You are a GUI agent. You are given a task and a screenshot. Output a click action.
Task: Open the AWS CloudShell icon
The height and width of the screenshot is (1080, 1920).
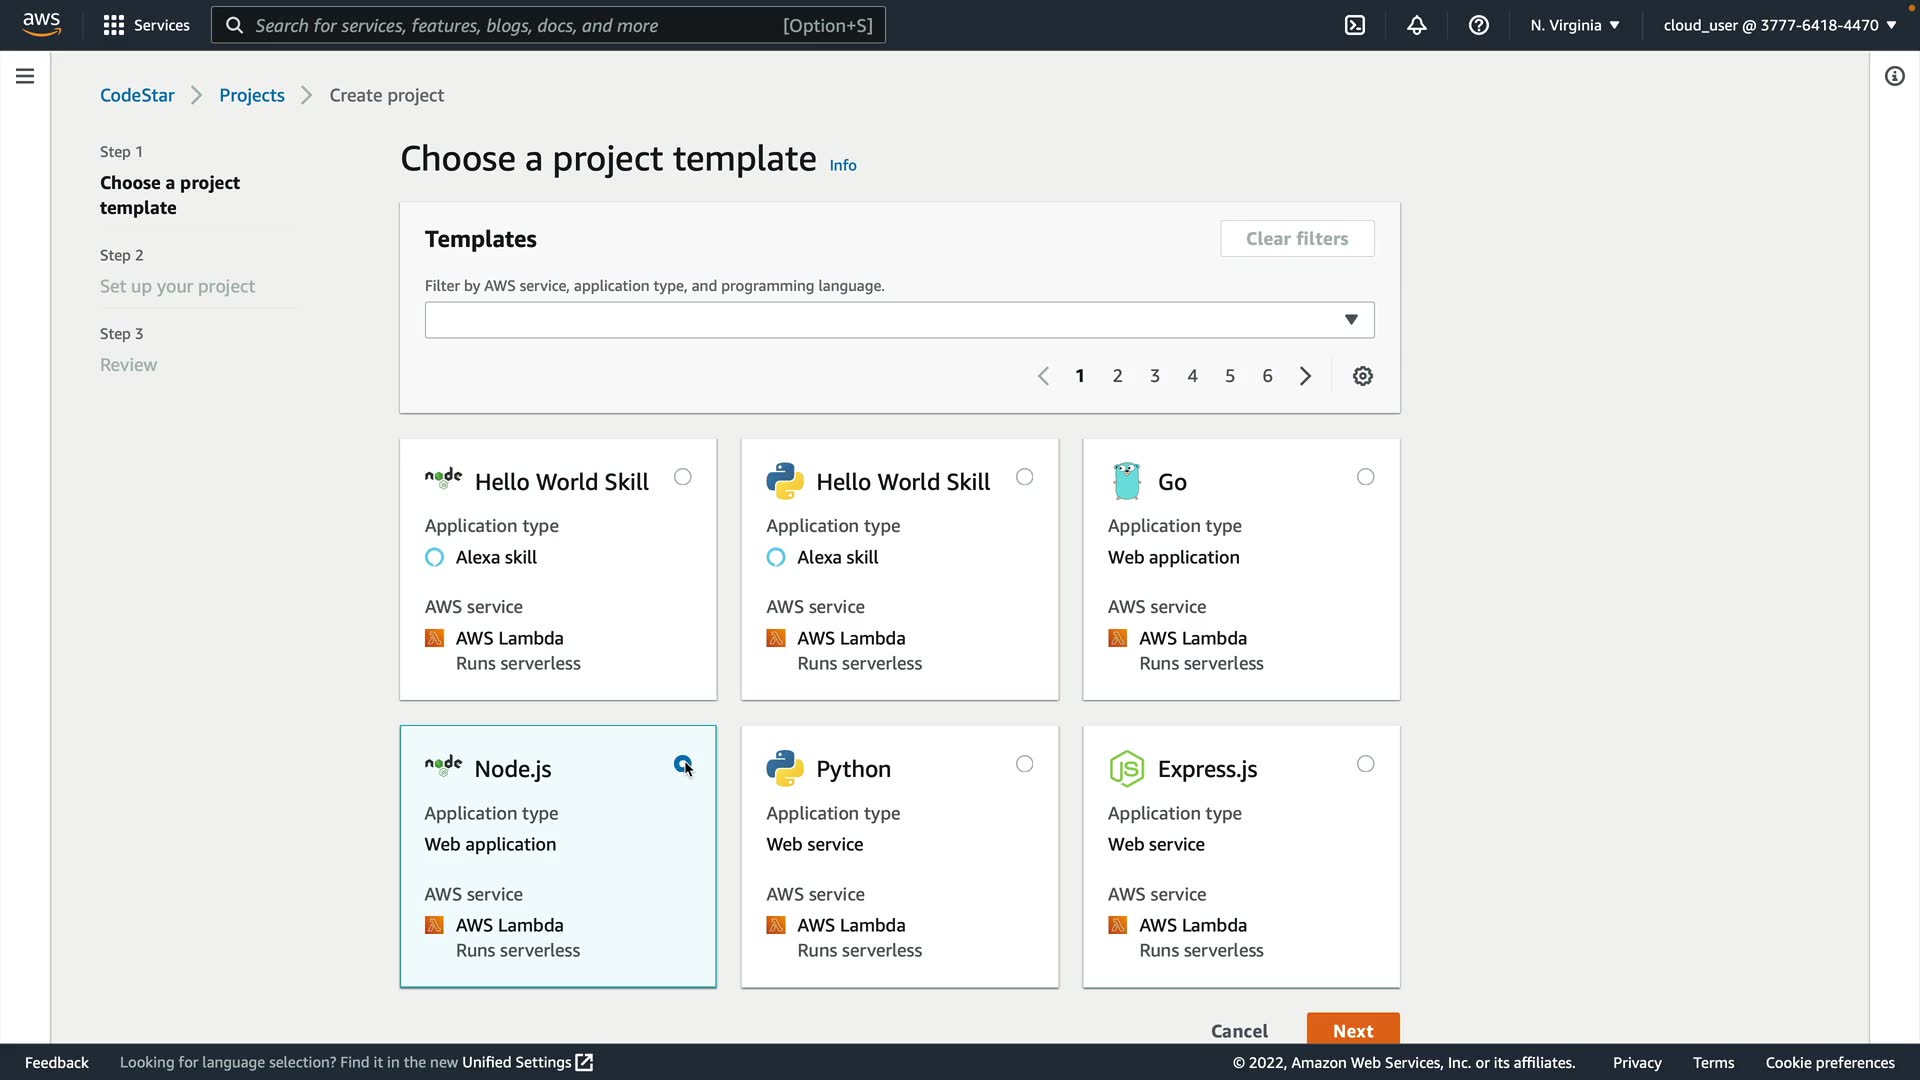[1355, 25]
